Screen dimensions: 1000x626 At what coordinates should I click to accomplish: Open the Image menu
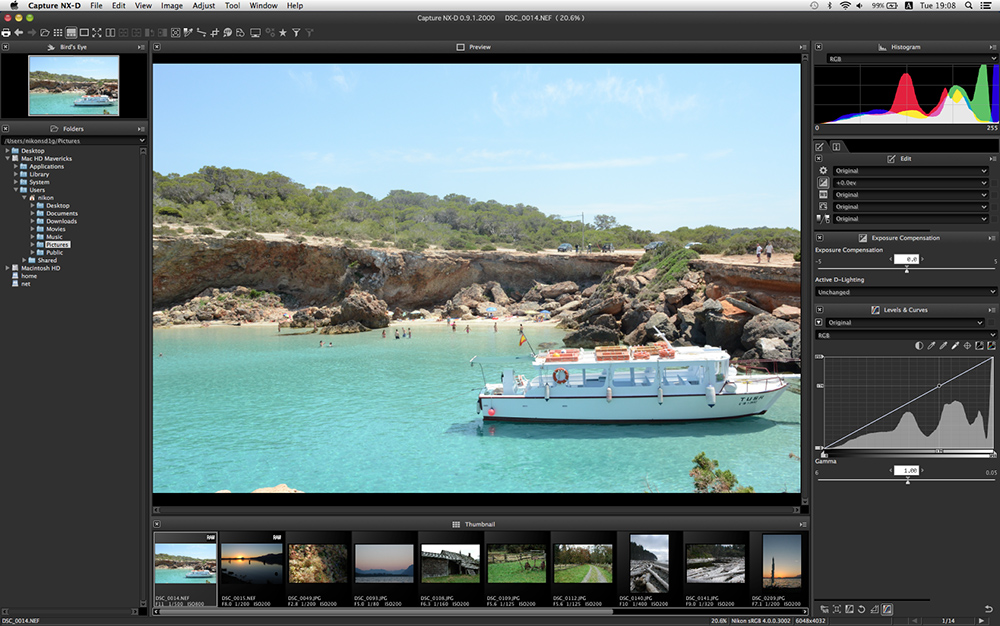[x=172, y=6]
